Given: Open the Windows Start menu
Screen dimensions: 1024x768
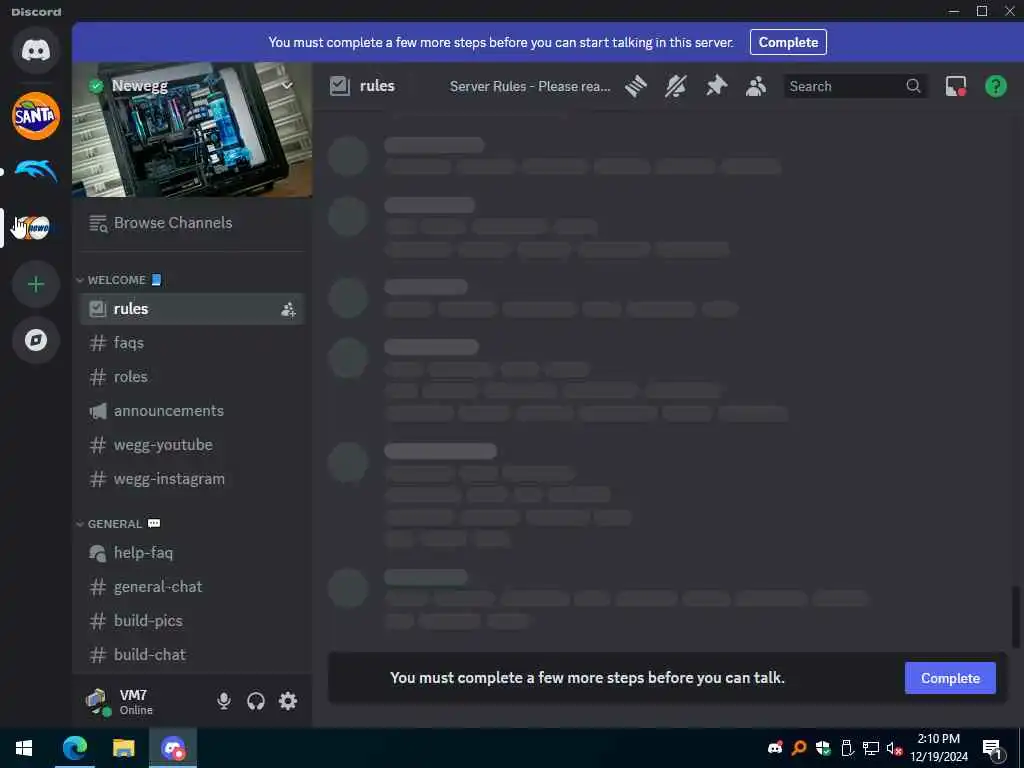Looking at the screenshot, I should [24, 748].
